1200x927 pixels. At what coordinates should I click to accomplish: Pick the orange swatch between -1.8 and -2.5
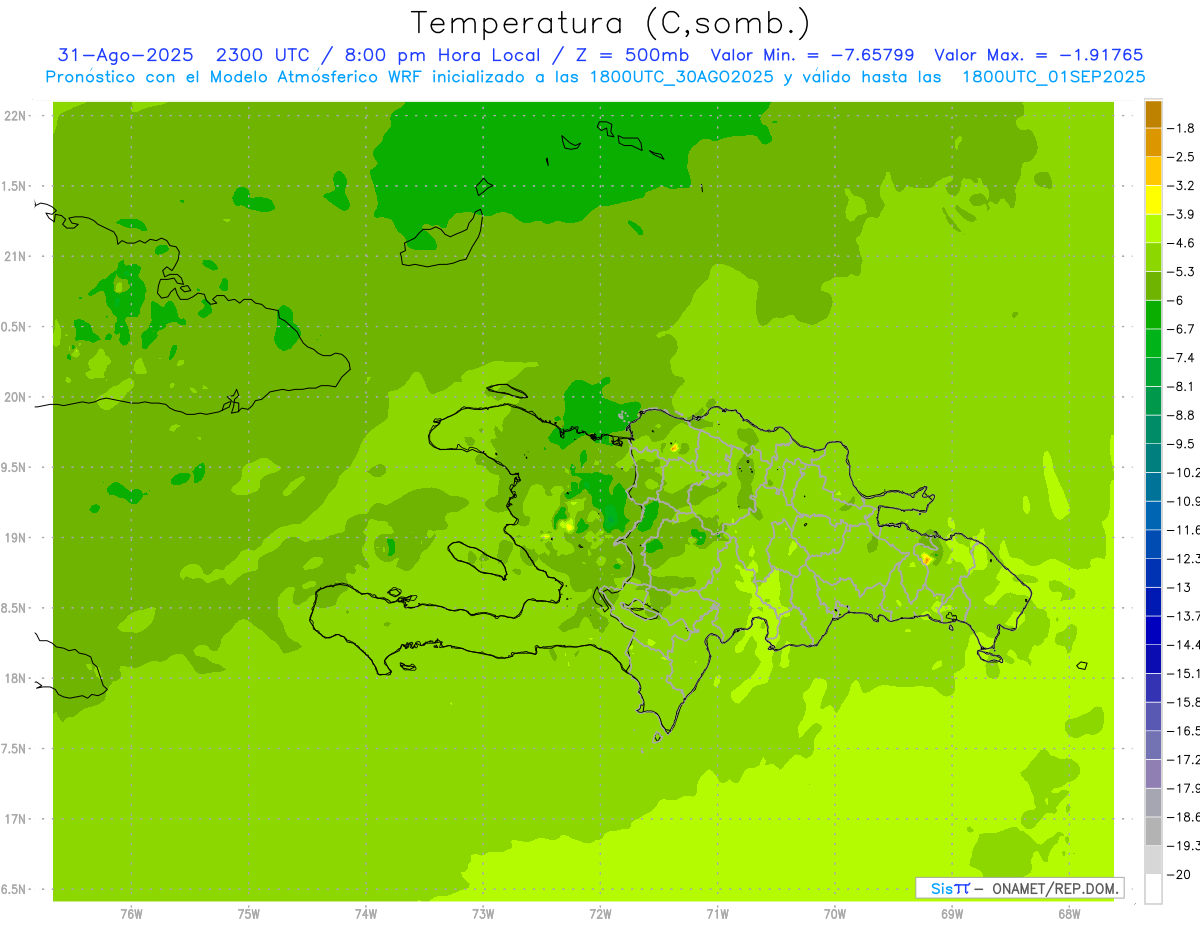[1153, 142]
